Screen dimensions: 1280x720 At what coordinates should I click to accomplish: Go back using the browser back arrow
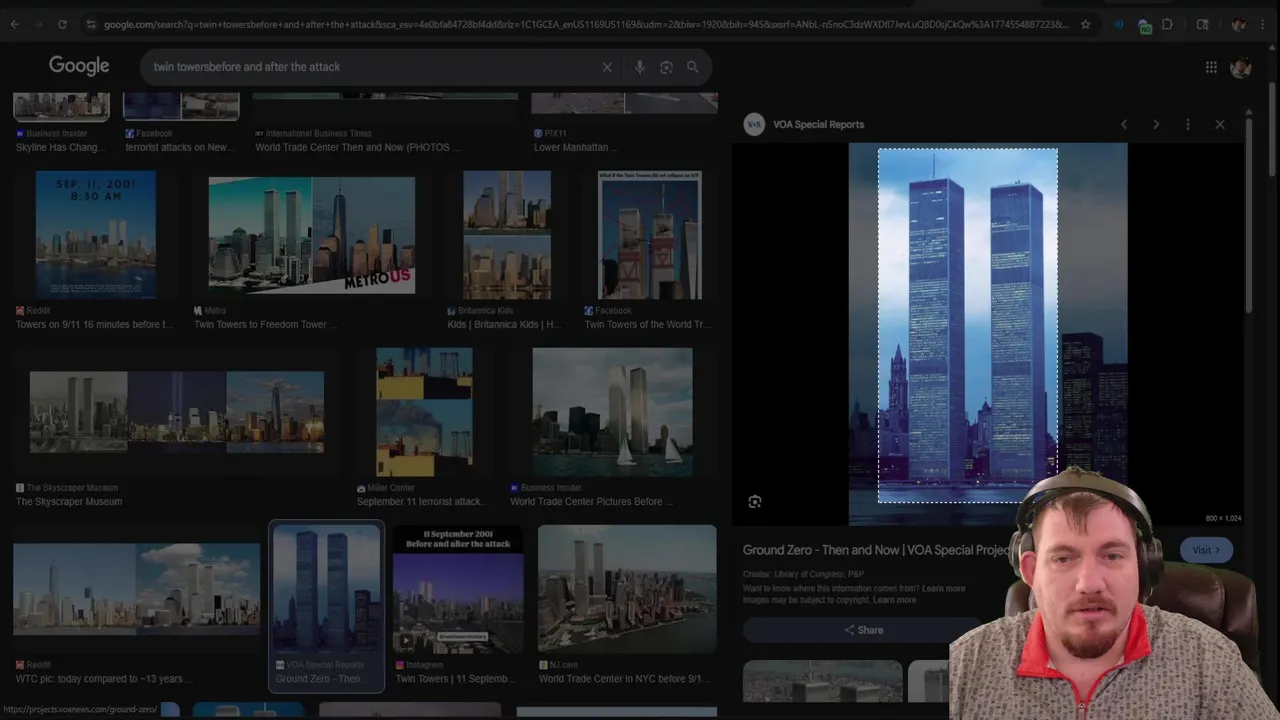(15, 24)
